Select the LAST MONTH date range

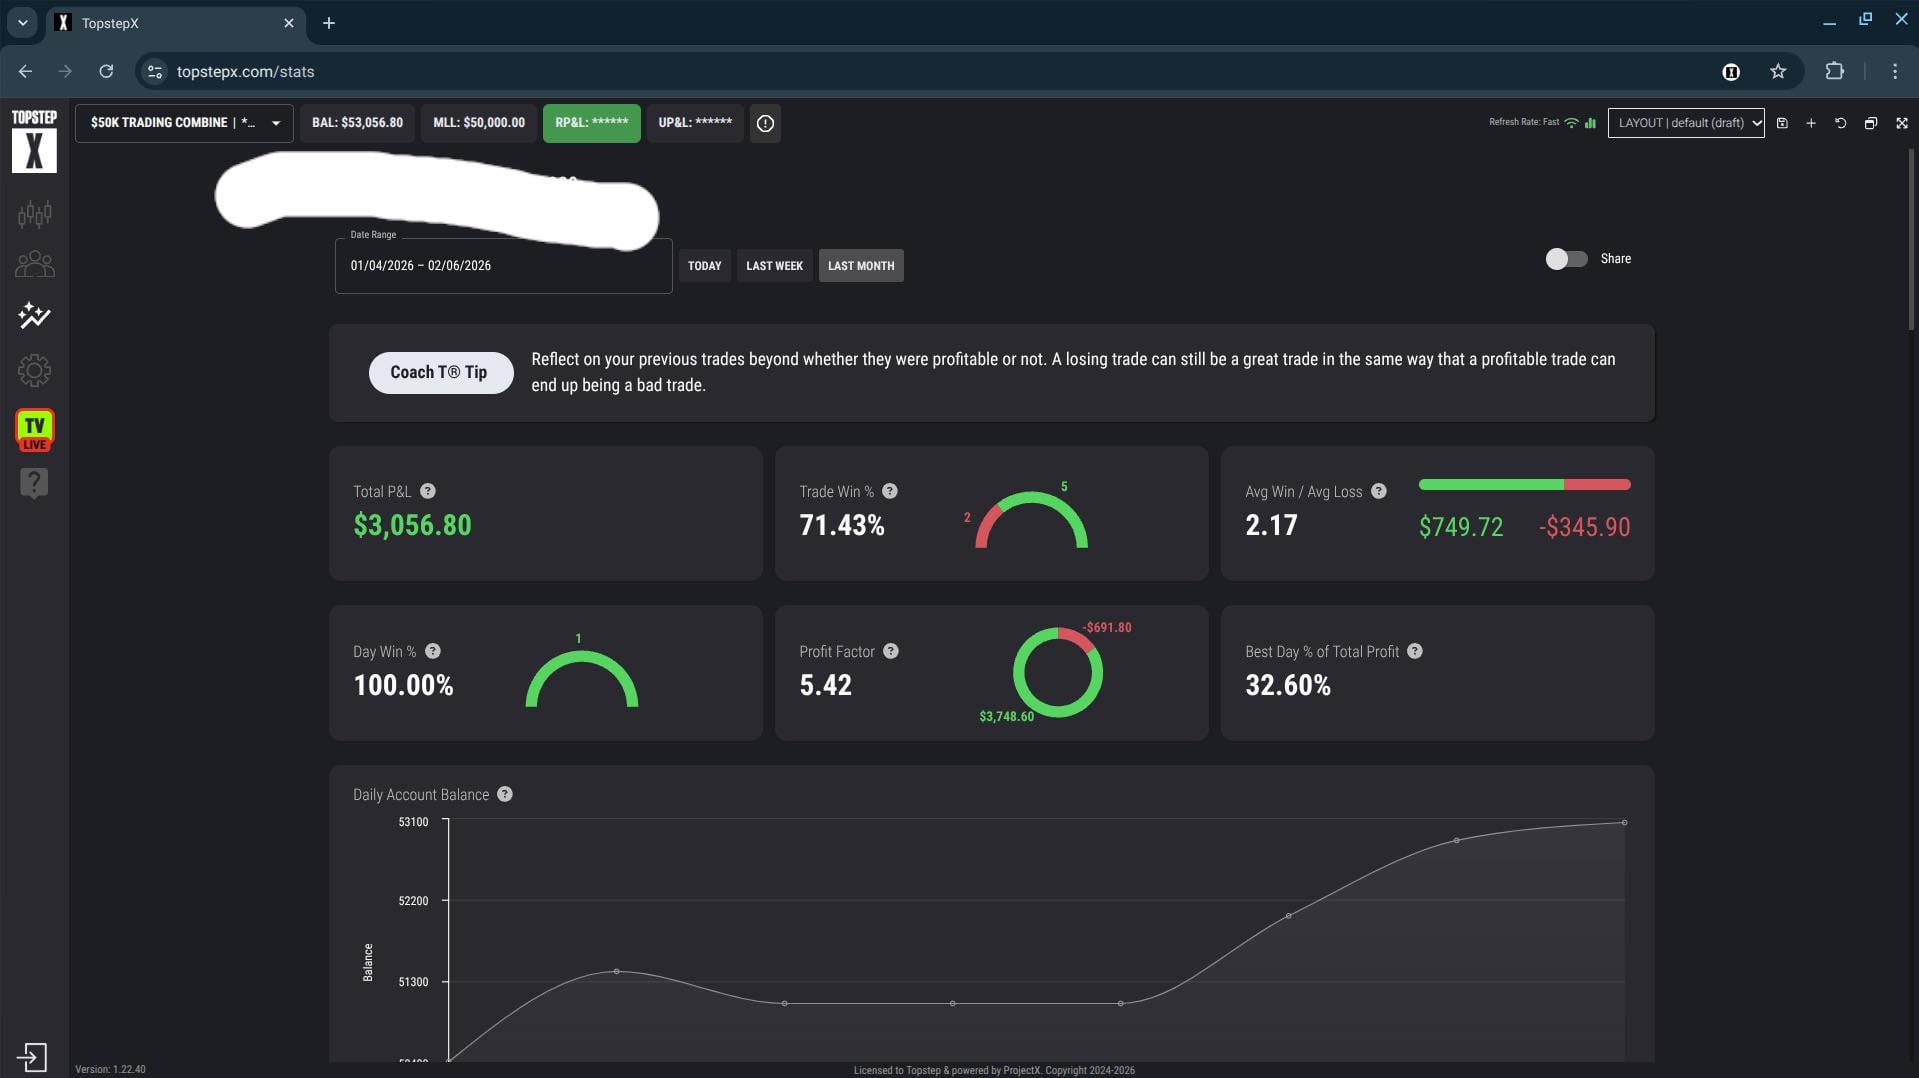(860, 266)
